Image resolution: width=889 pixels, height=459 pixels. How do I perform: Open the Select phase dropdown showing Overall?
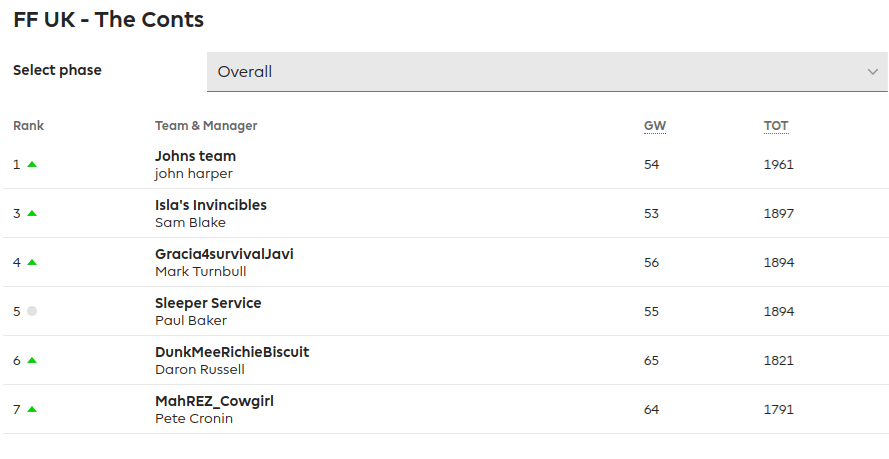[x=546, y=72]
